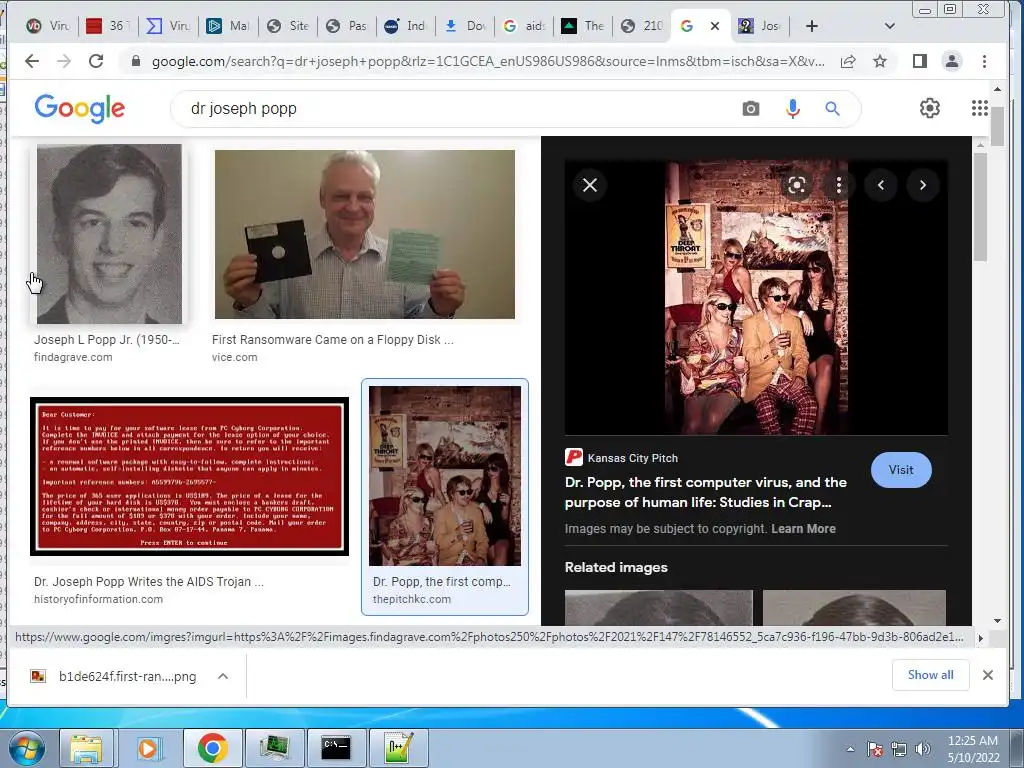Go back to previous page
This screenshot has height=768, width=1024.
tap(31, 61)
